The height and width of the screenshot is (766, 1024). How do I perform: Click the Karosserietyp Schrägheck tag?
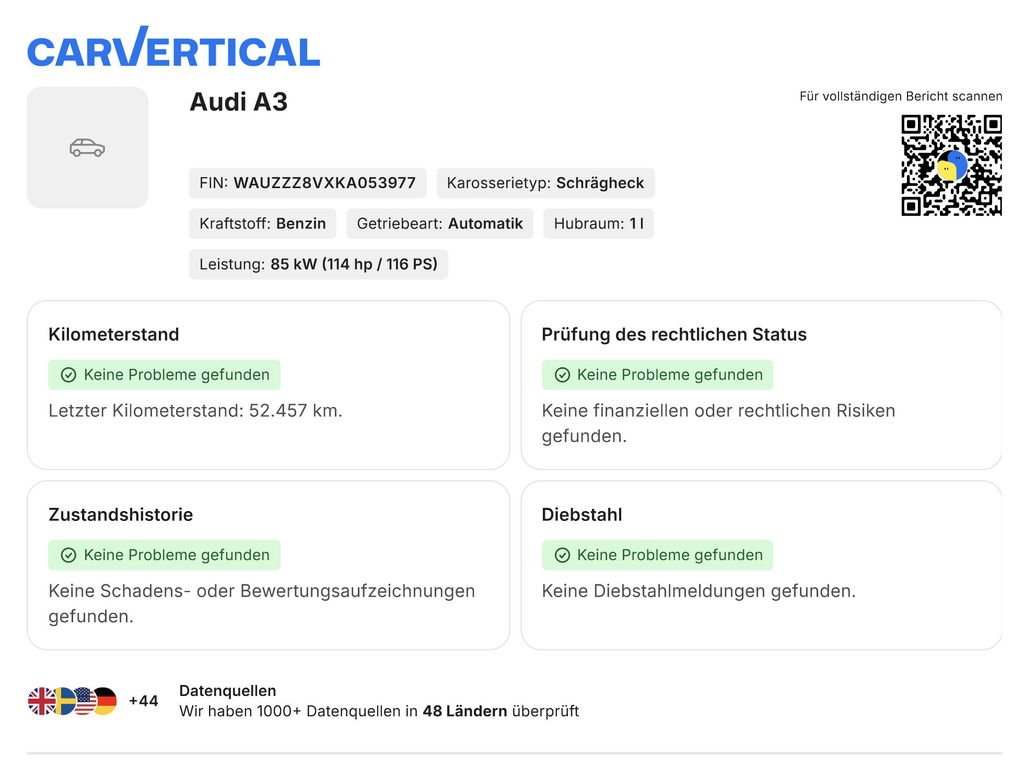pos(545,183)
